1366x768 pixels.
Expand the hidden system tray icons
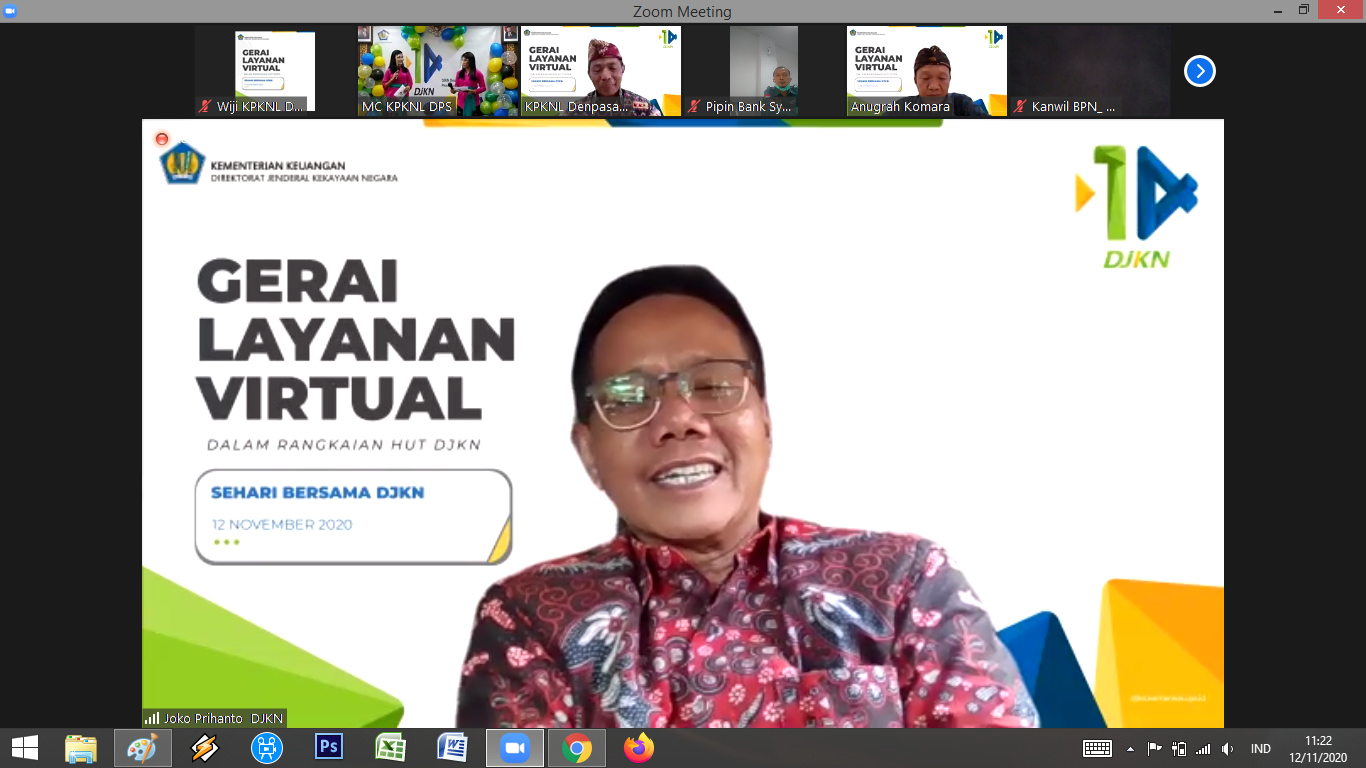[x=1131, y=749]
